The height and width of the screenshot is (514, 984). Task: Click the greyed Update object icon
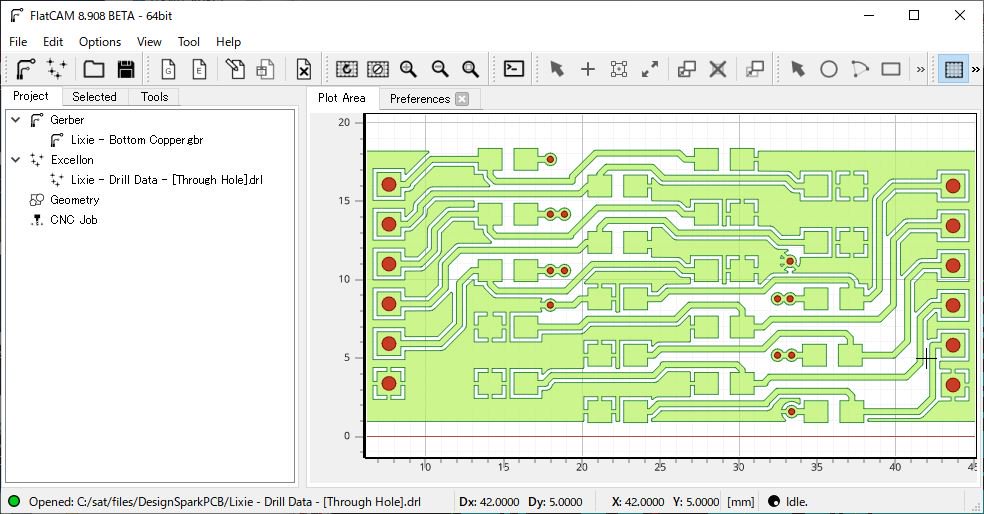click(x=265, y=69)
